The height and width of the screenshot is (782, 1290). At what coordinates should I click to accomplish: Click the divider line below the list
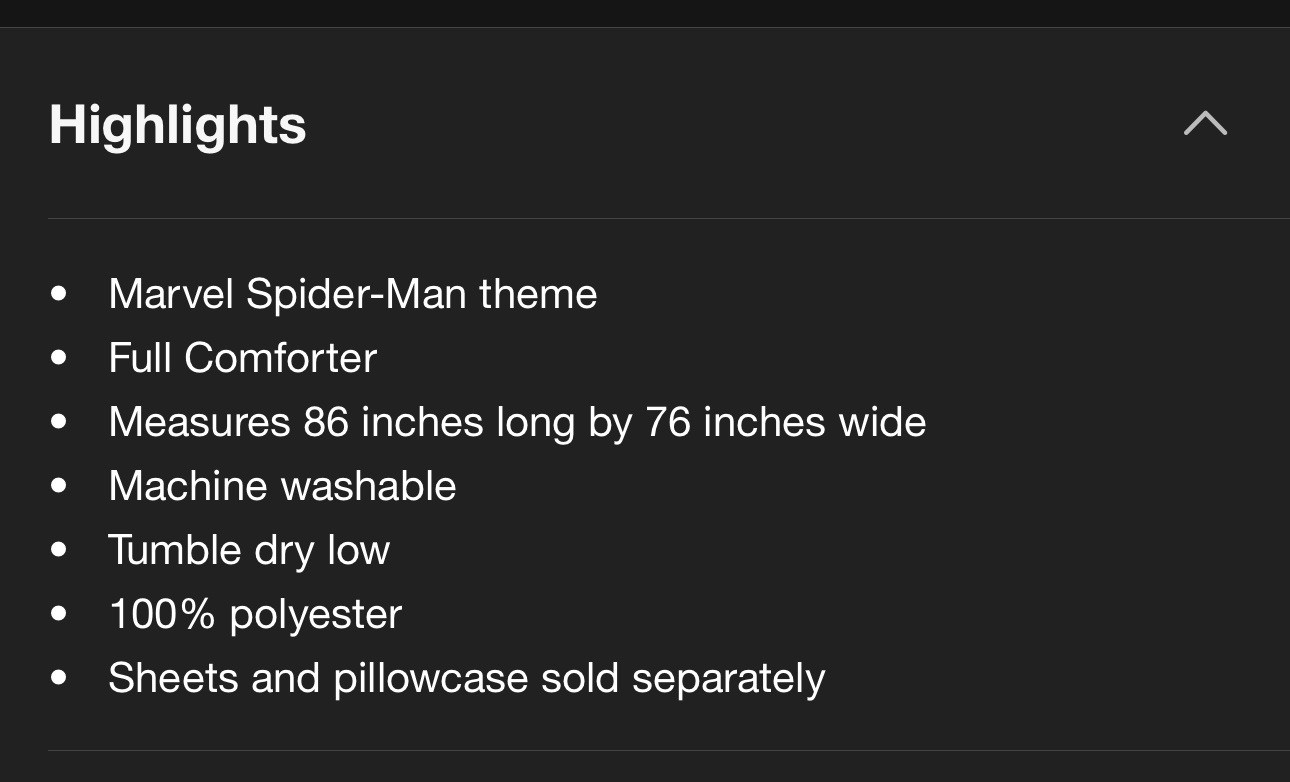click(x=668, y=750)
